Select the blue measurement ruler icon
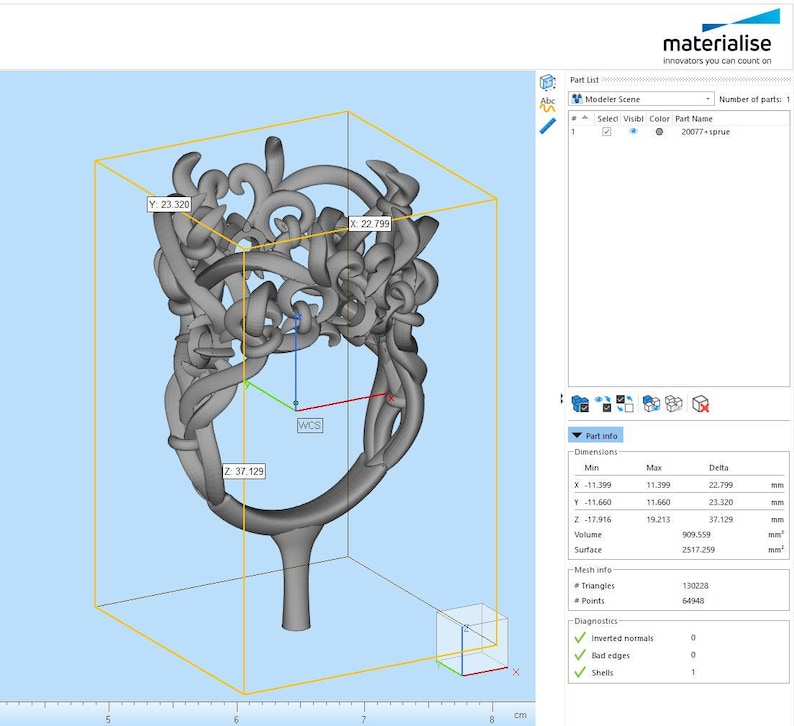Viewport: 794px width, 726px height. tap(547, 126)
